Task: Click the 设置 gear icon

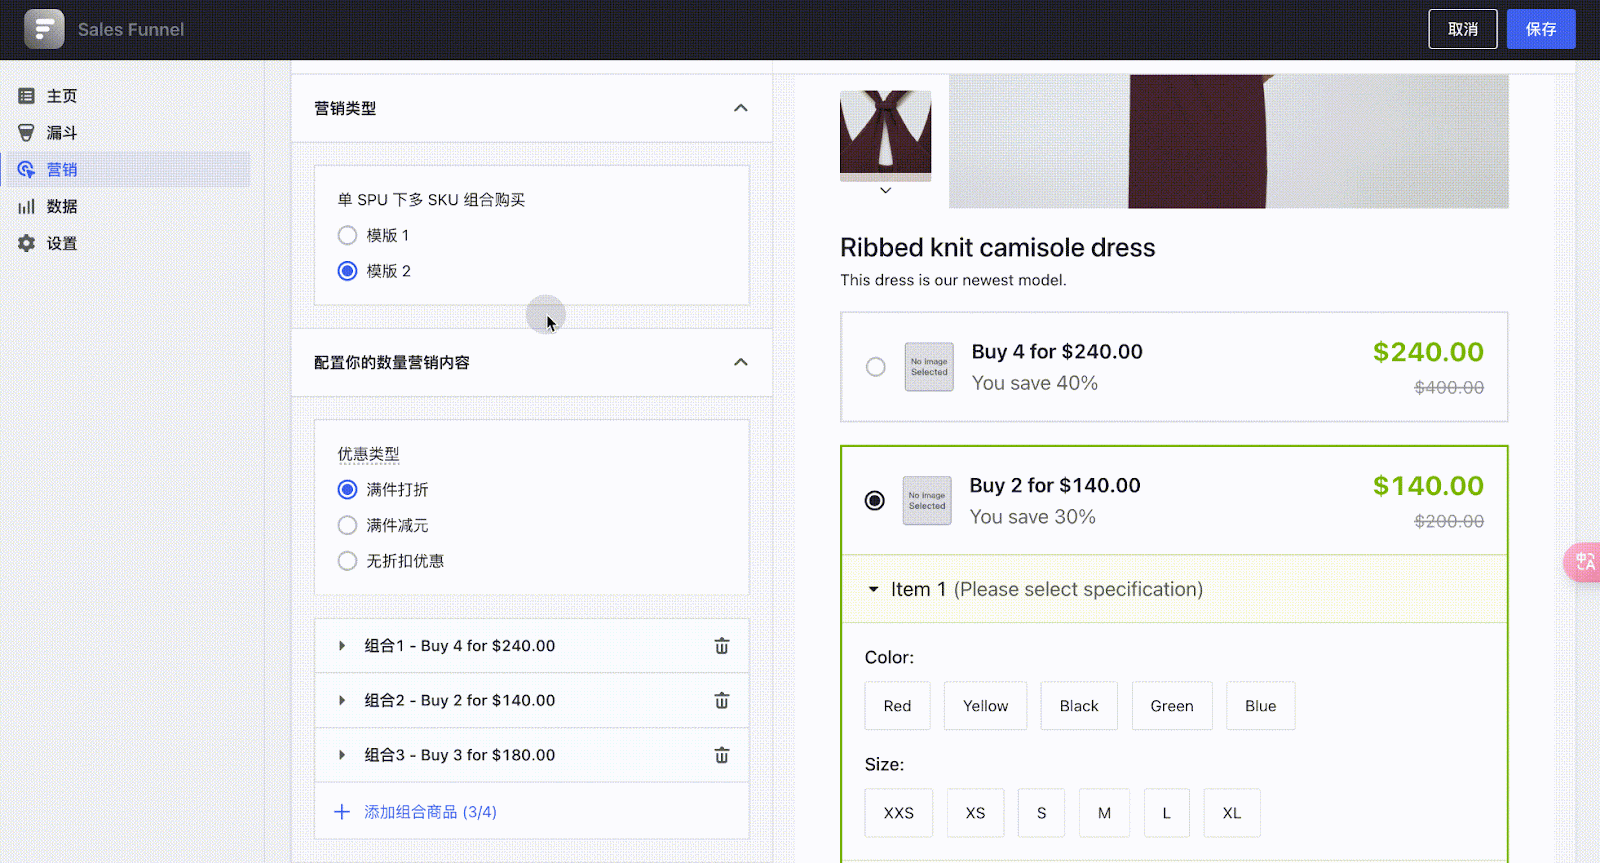Action: 27,244
